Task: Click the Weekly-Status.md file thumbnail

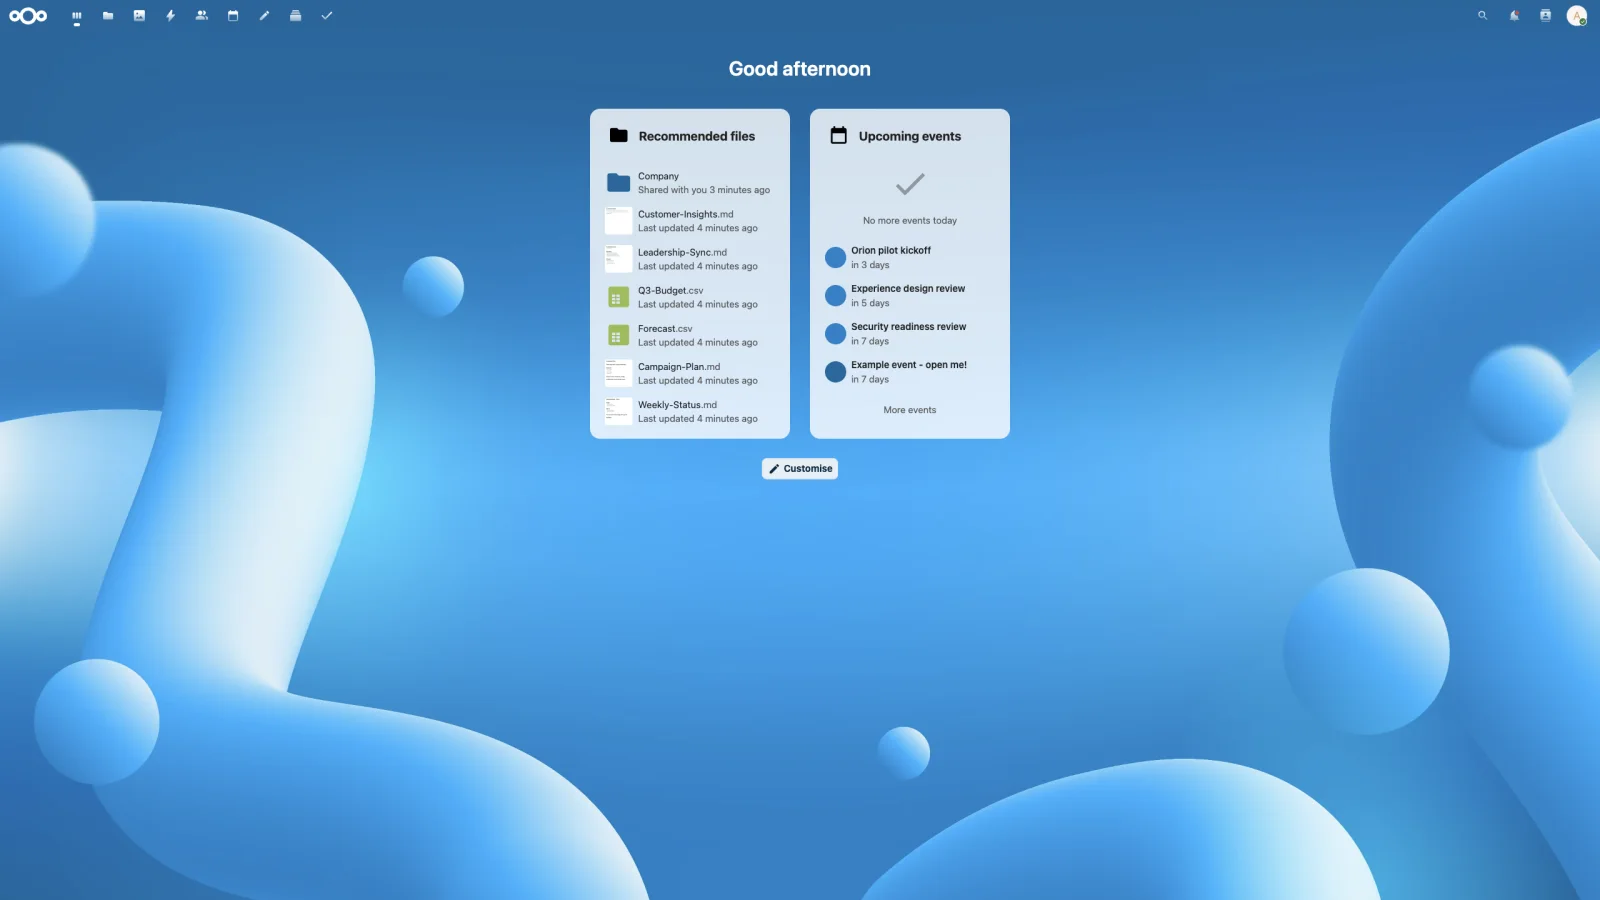Action: pos(619,412)
